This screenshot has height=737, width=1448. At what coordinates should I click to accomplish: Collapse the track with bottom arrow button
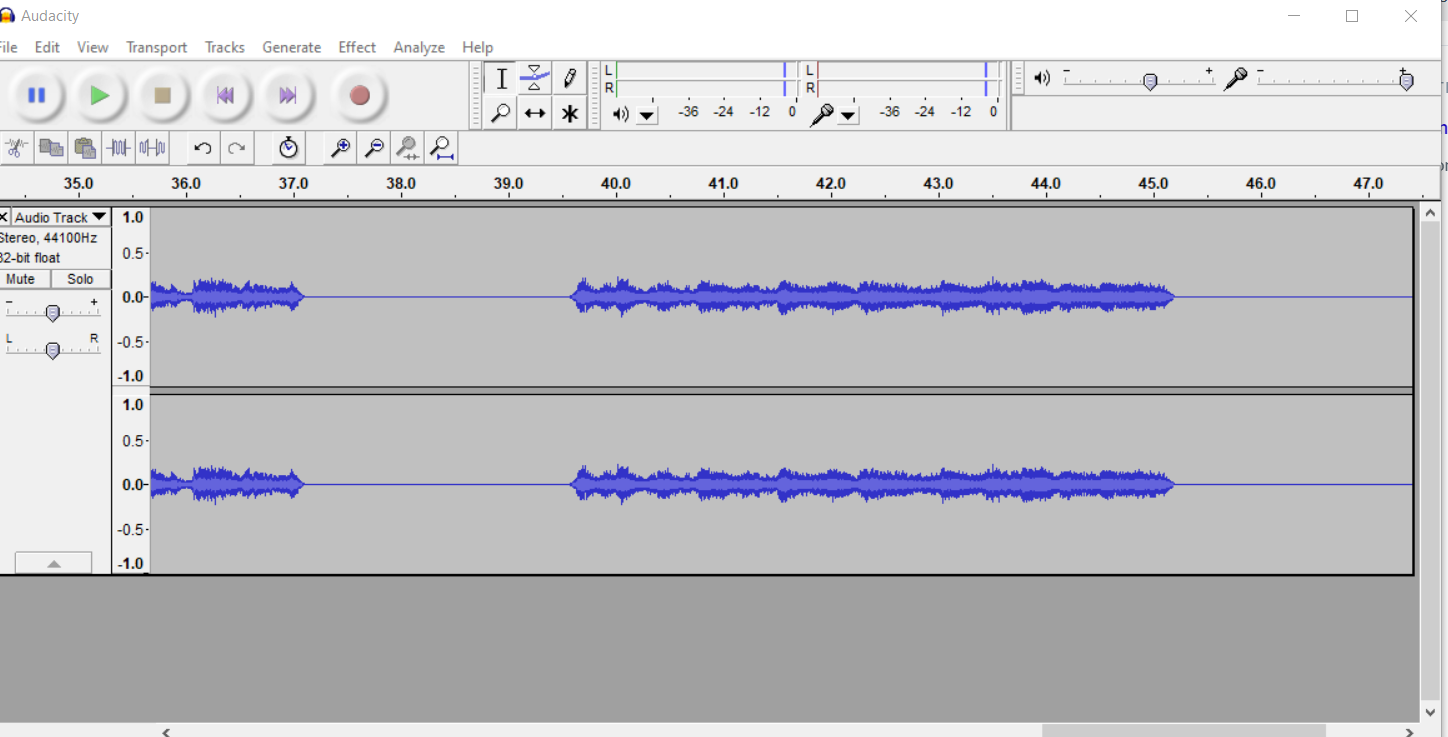click(x=54, y=564)
